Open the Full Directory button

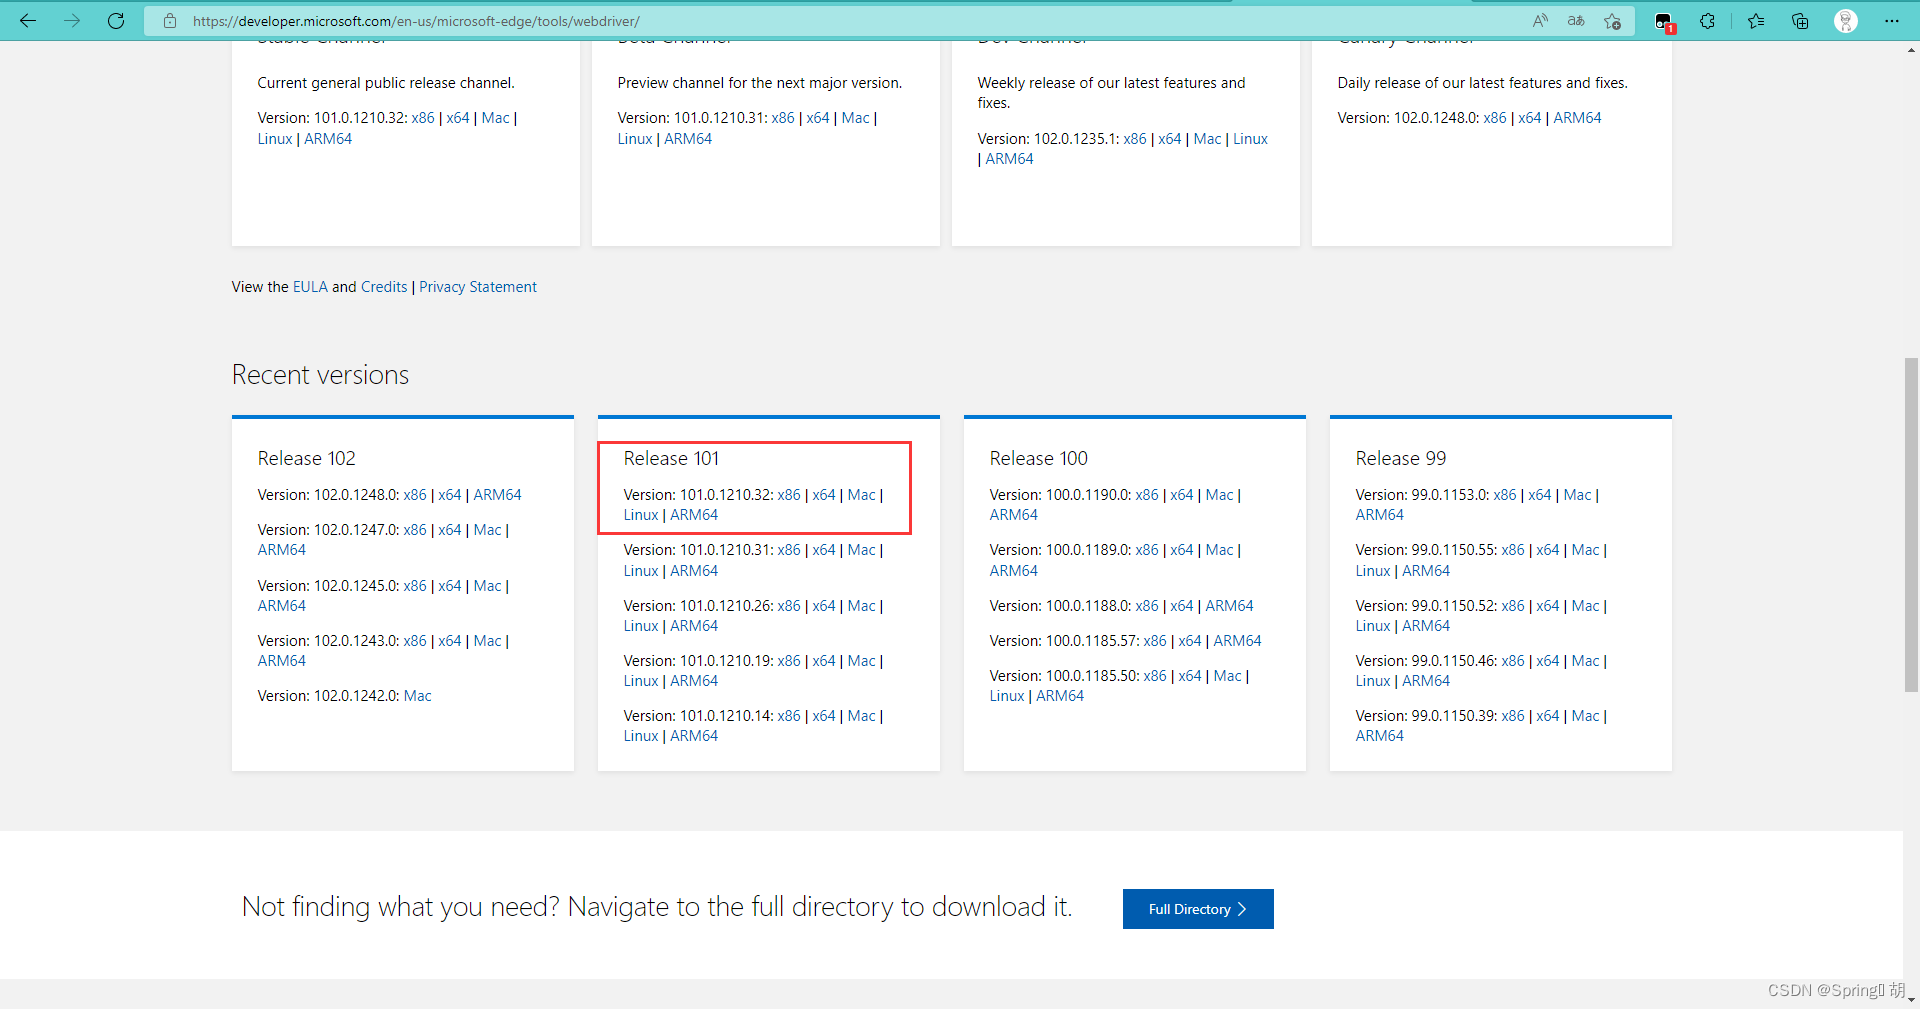[x=1198, y=909]
